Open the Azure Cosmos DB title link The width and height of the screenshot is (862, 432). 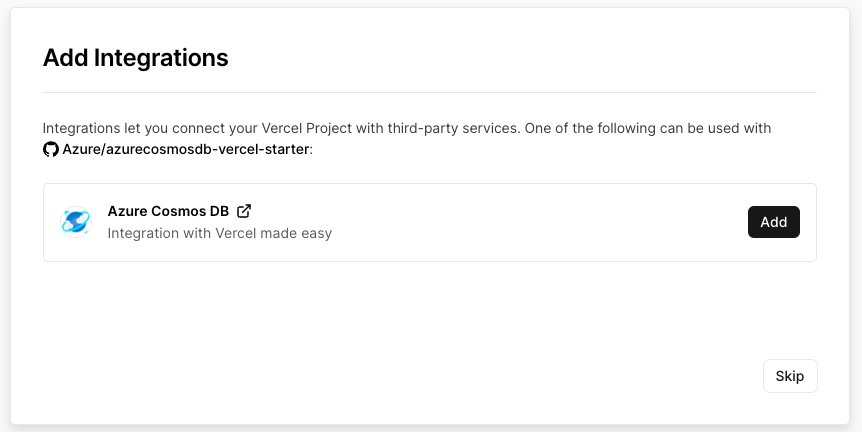point(168,211)
